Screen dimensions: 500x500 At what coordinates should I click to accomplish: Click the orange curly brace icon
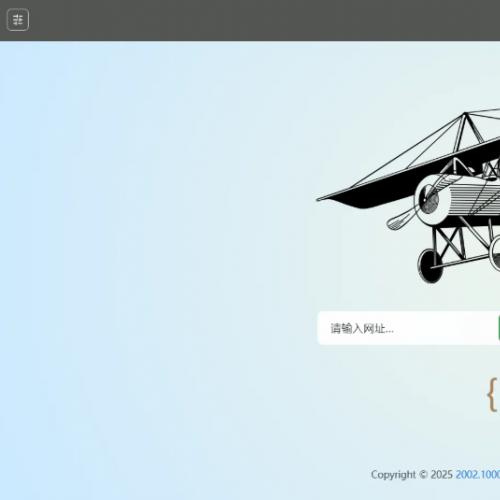493,394
